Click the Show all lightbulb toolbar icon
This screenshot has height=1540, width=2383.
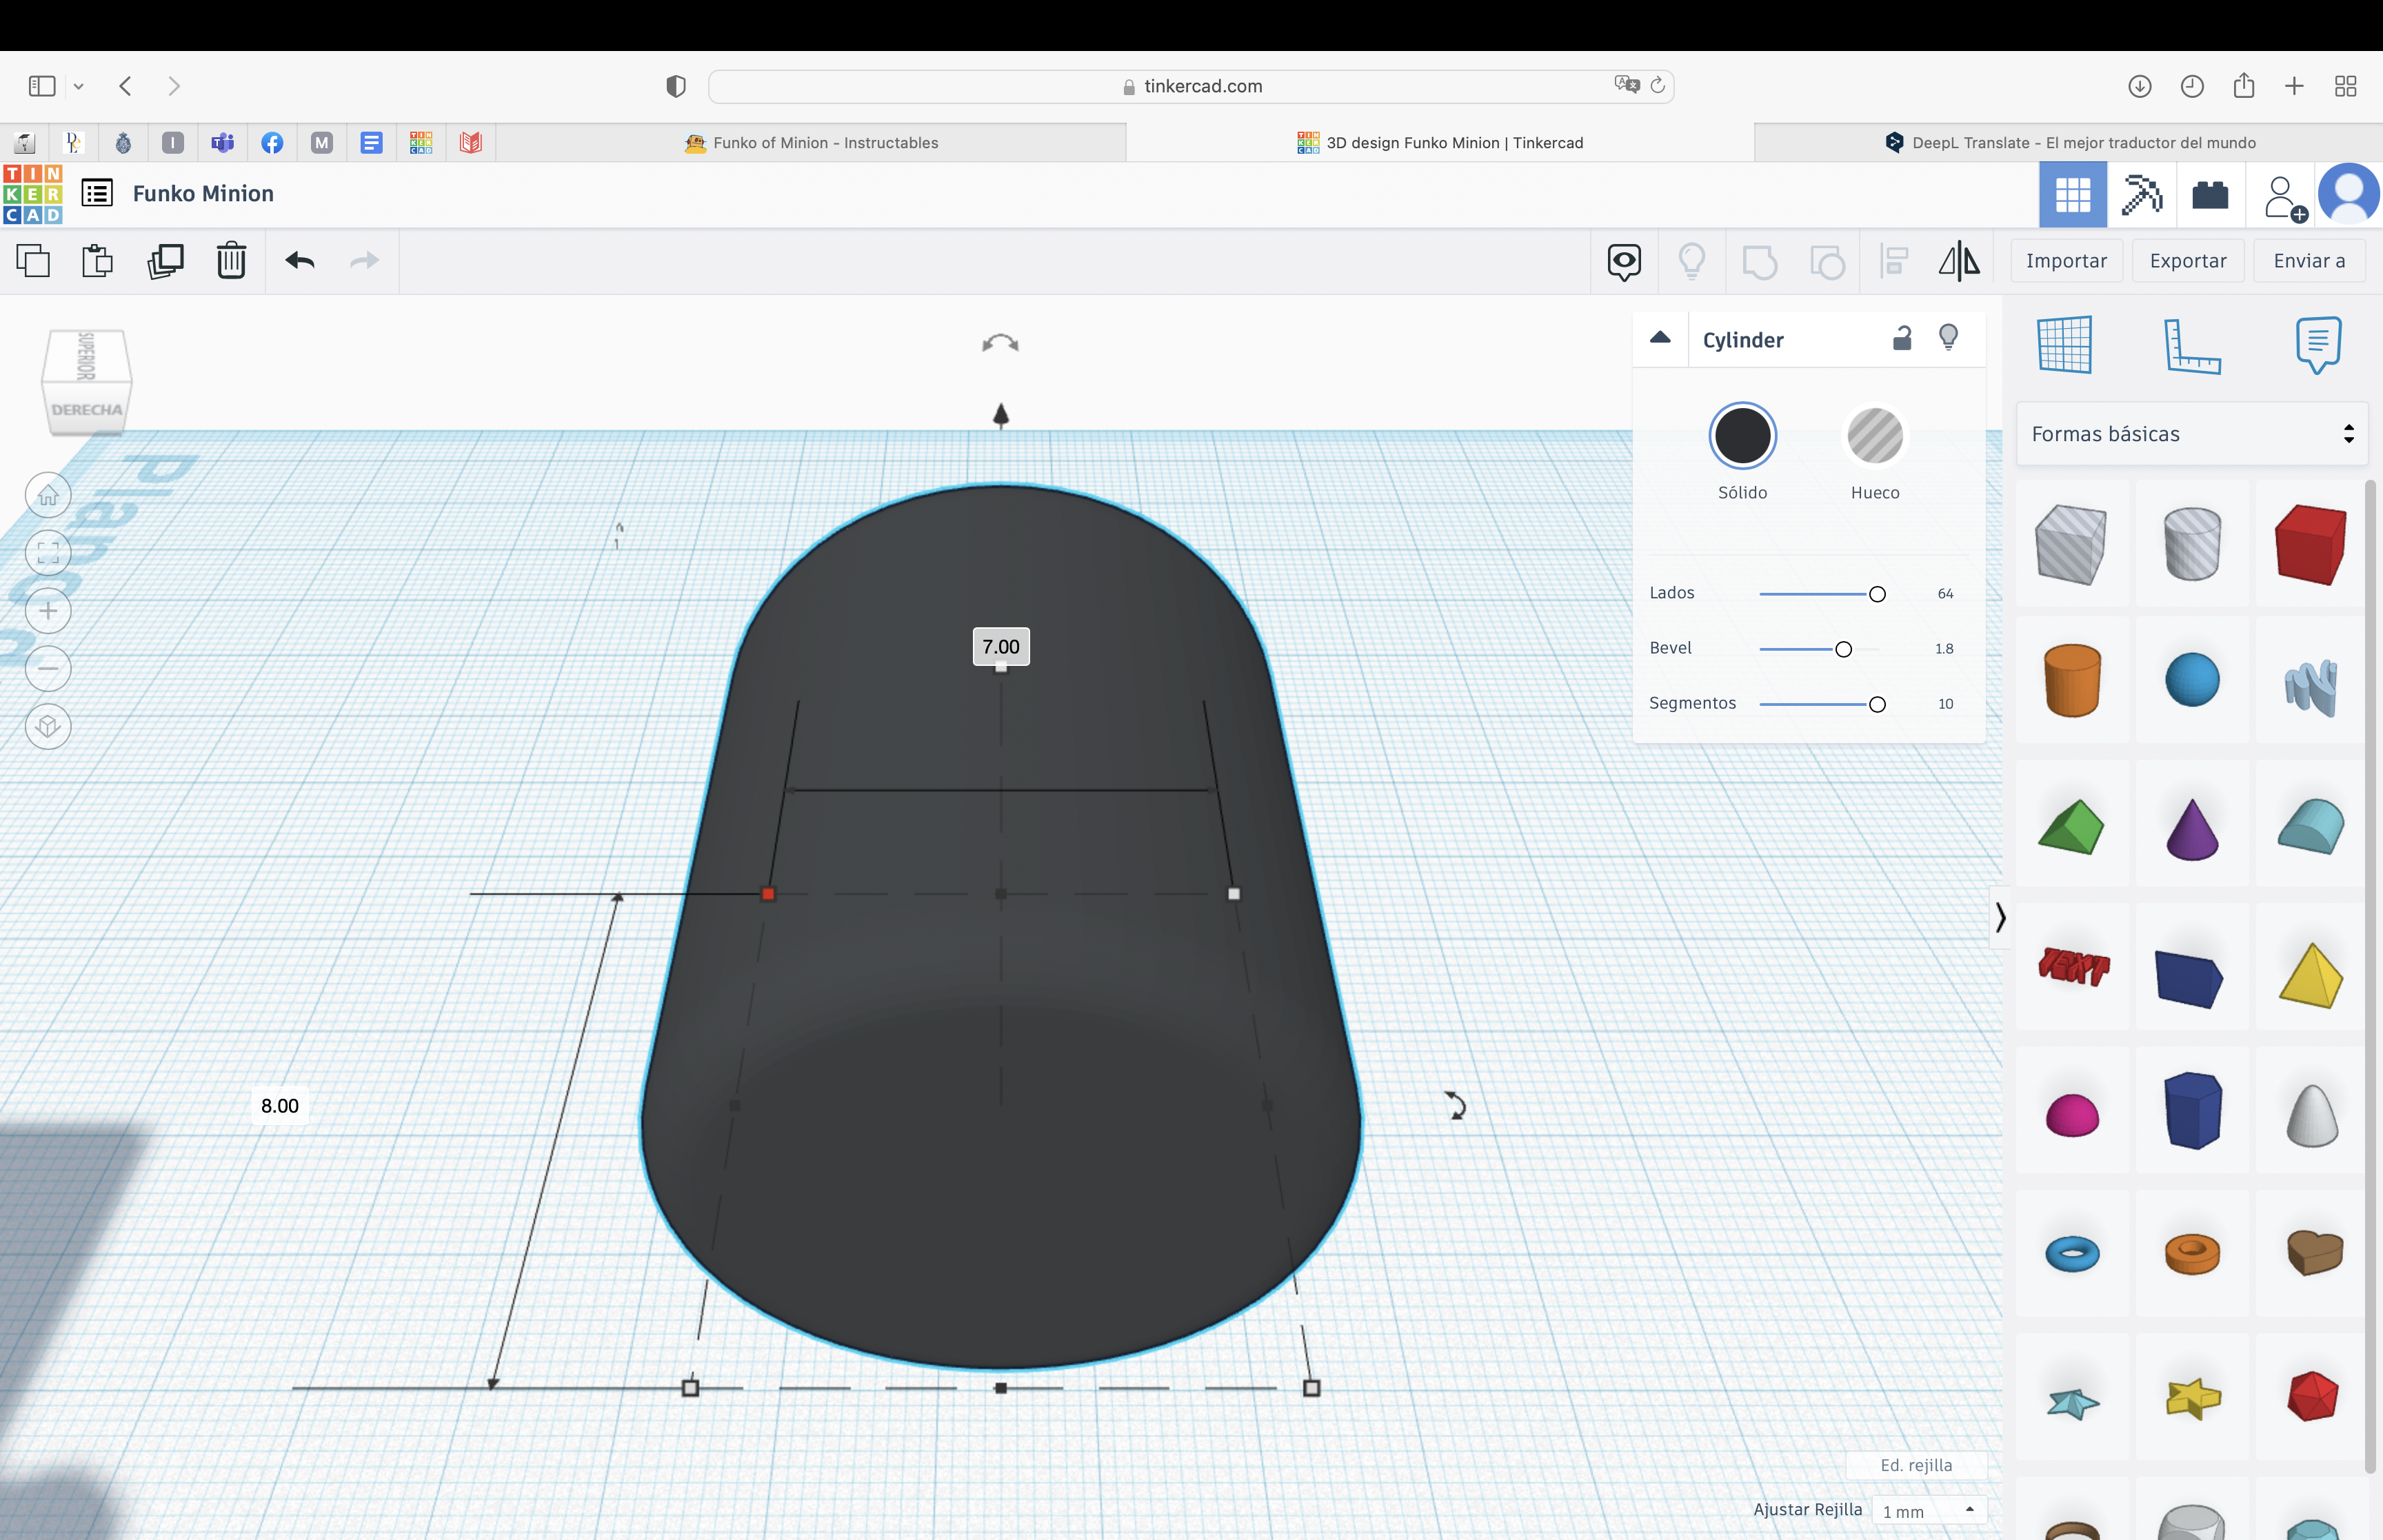[x=1692, y=262]
